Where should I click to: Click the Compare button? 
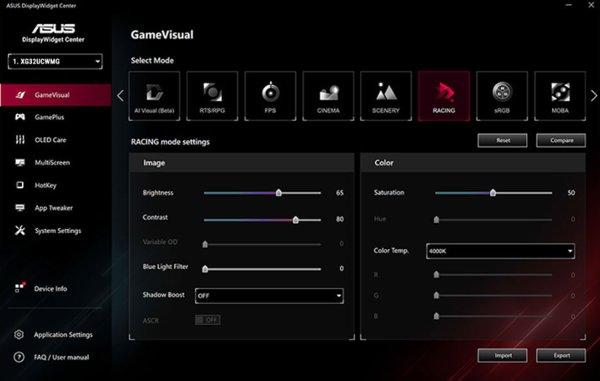click(561, 140)
